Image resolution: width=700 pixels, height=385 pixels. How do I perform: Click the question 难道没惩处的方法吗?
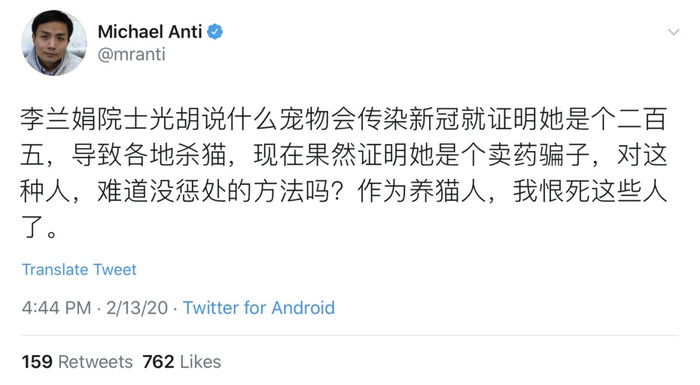[x=213, y=192]
